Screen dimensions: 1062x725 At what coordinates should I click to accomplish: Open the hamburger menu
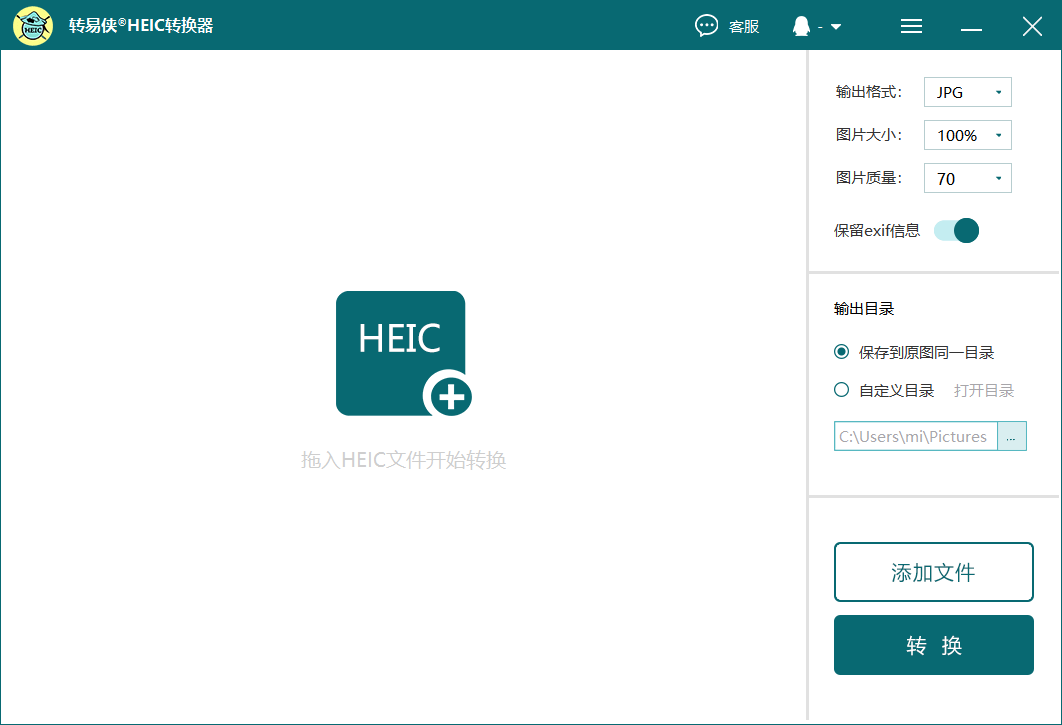911,26
